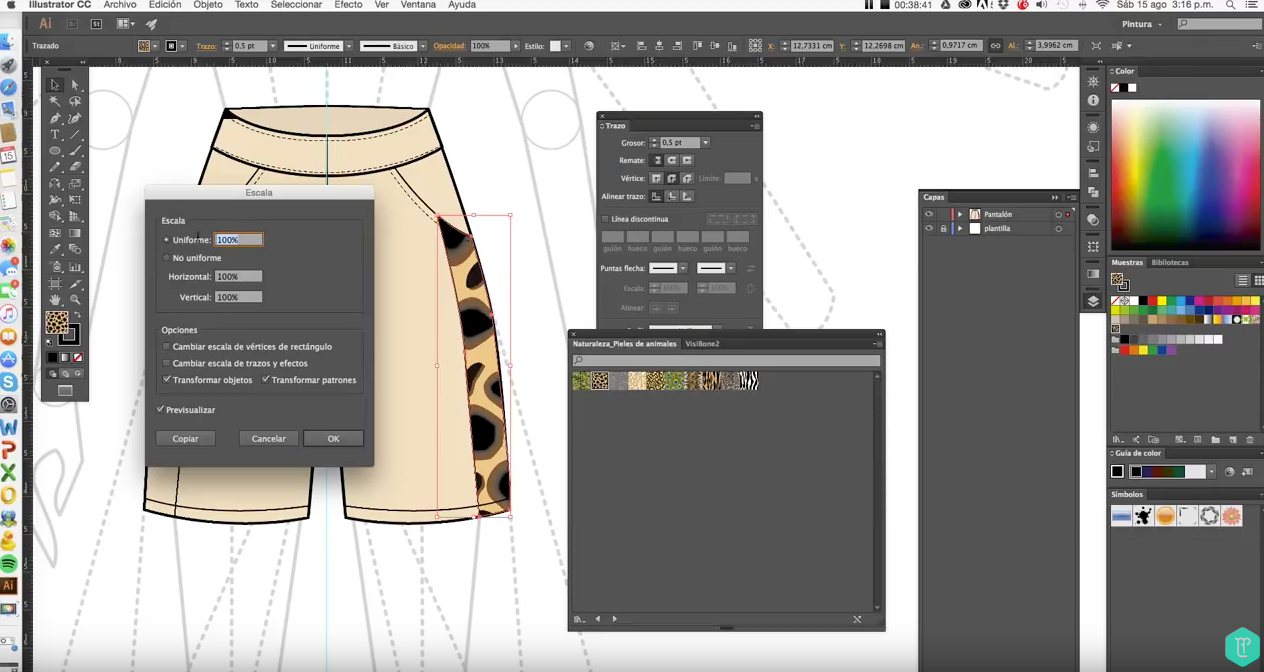Image resolution: width=1264 pixels, height=672 pixels.
Task: Open the Efecto menu
Action: (x=348, y=5)
